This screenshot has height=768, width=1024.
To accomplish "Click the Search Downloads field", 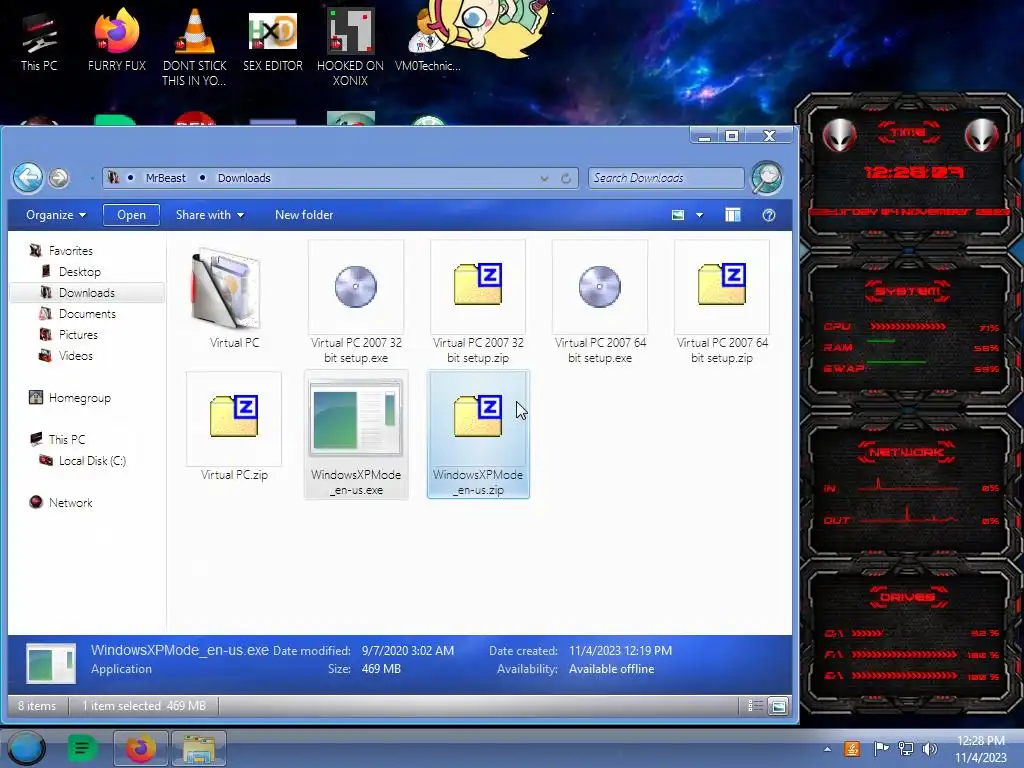I will tap(666, 178).
